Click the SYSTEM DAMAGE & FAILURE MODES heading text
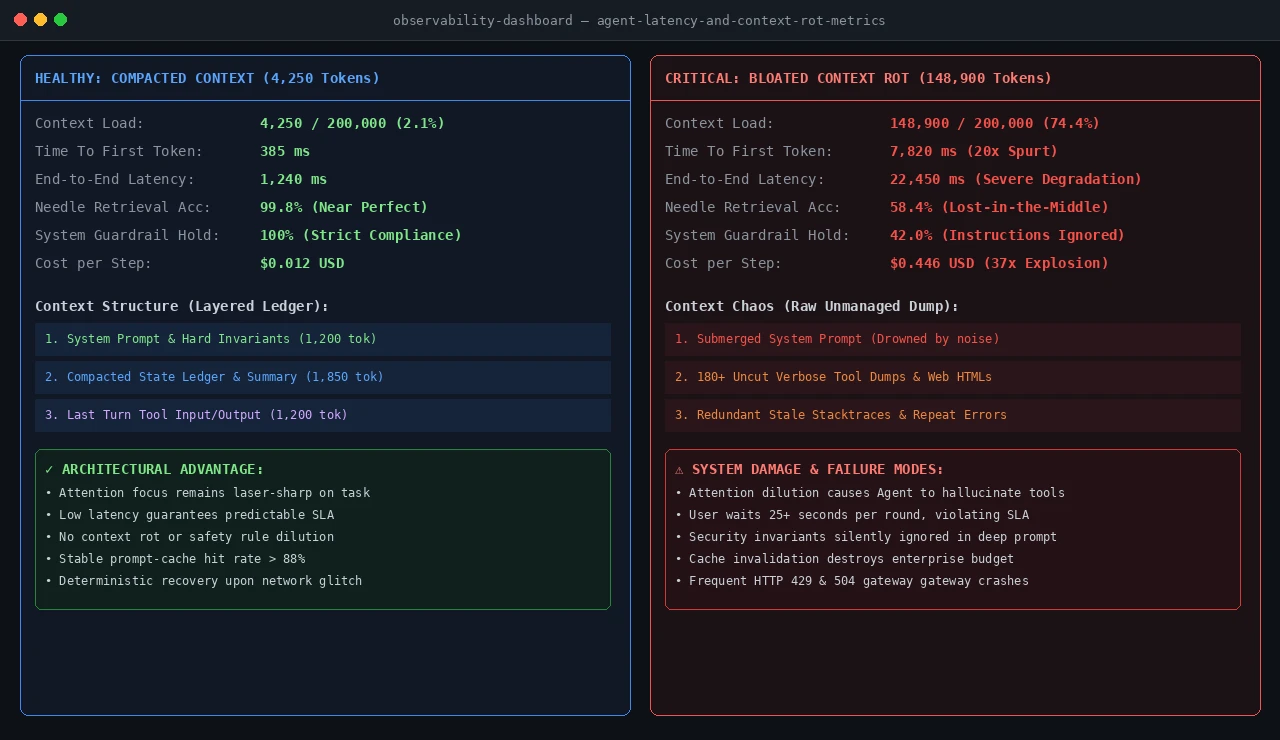Screen dimensions: 1280x740 pos(818,469)
